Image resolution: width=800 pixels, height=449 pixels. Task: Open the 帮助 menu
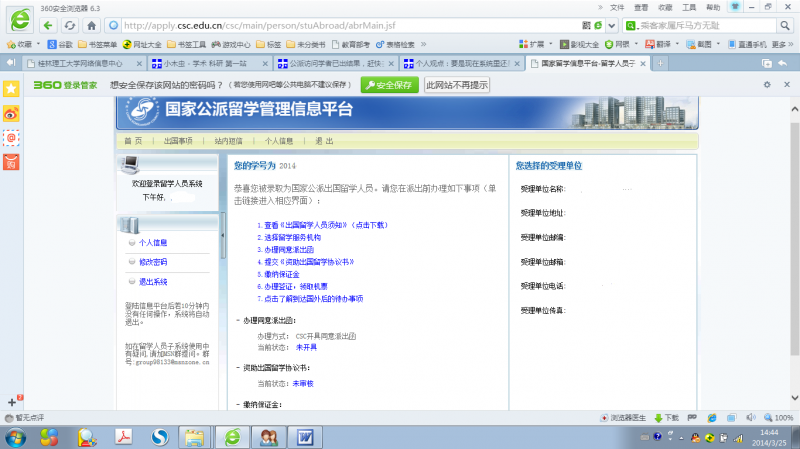[713, 8]
